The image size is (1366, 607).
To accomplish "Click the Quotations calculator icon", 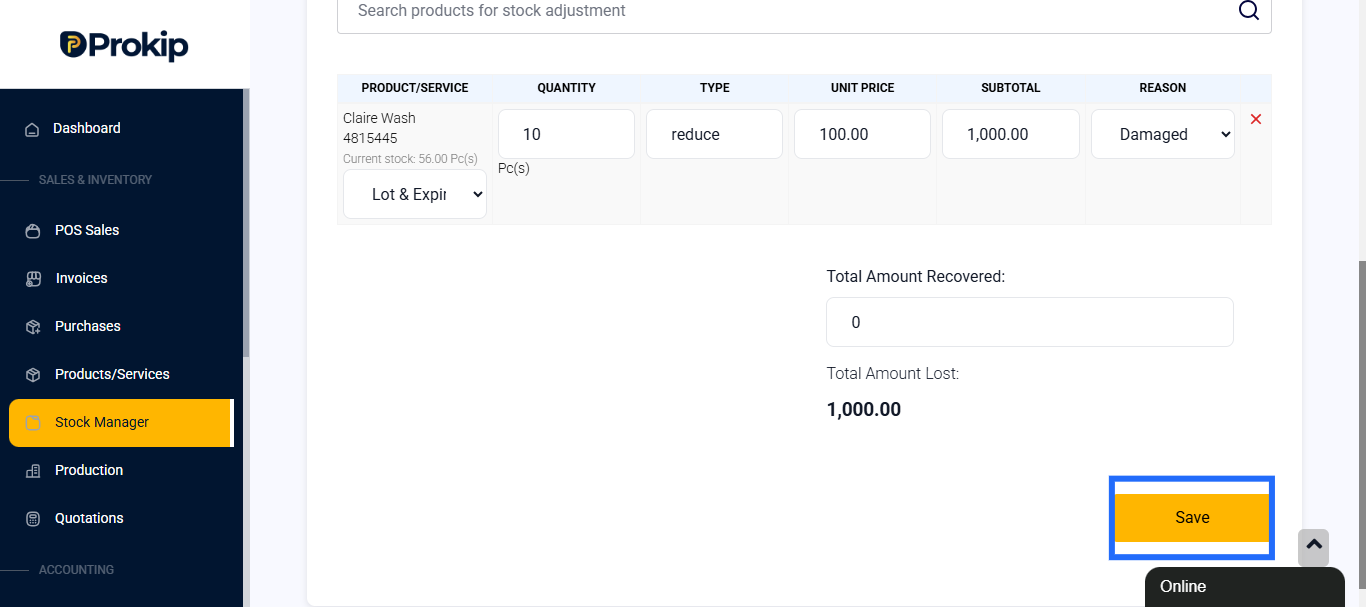I will 33,519.
